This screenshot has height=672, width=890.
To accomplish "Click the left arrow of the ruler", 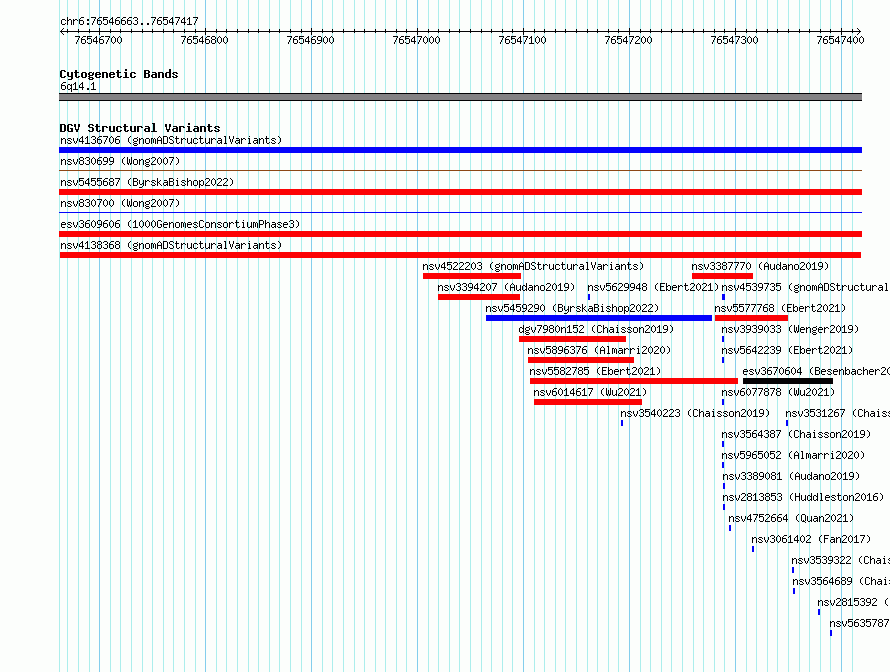I will [x=62, y=32].
